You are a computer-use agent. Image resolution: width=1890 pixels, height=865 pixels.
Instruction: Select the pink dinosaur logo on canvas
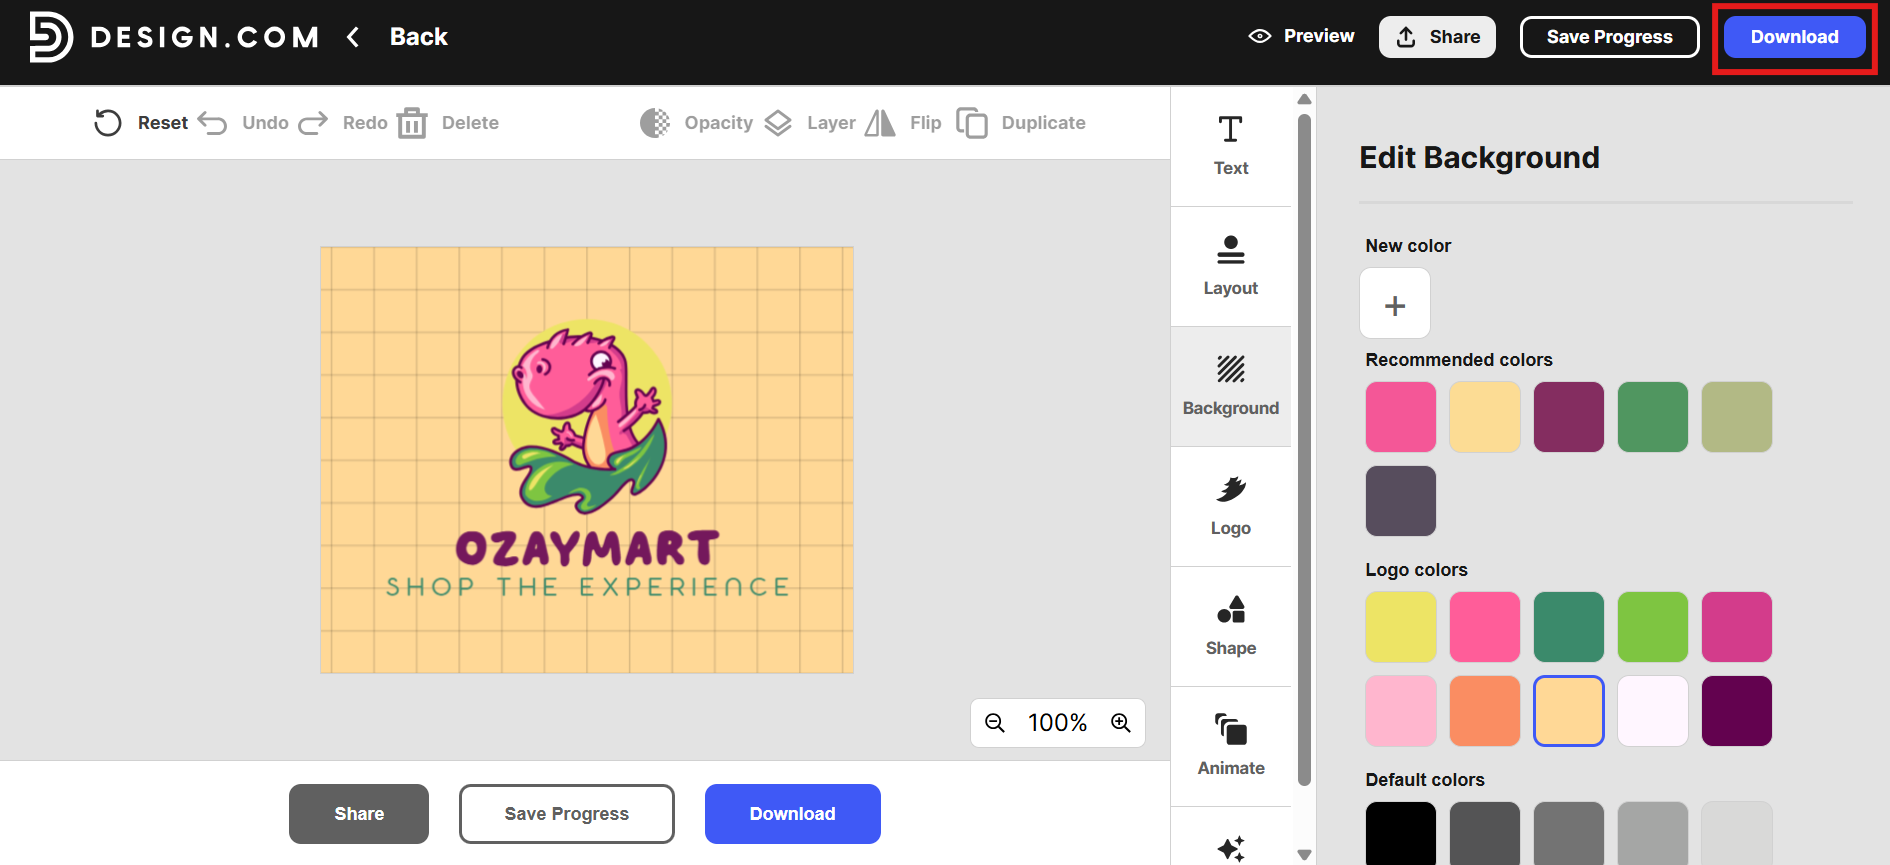[587, 416]
